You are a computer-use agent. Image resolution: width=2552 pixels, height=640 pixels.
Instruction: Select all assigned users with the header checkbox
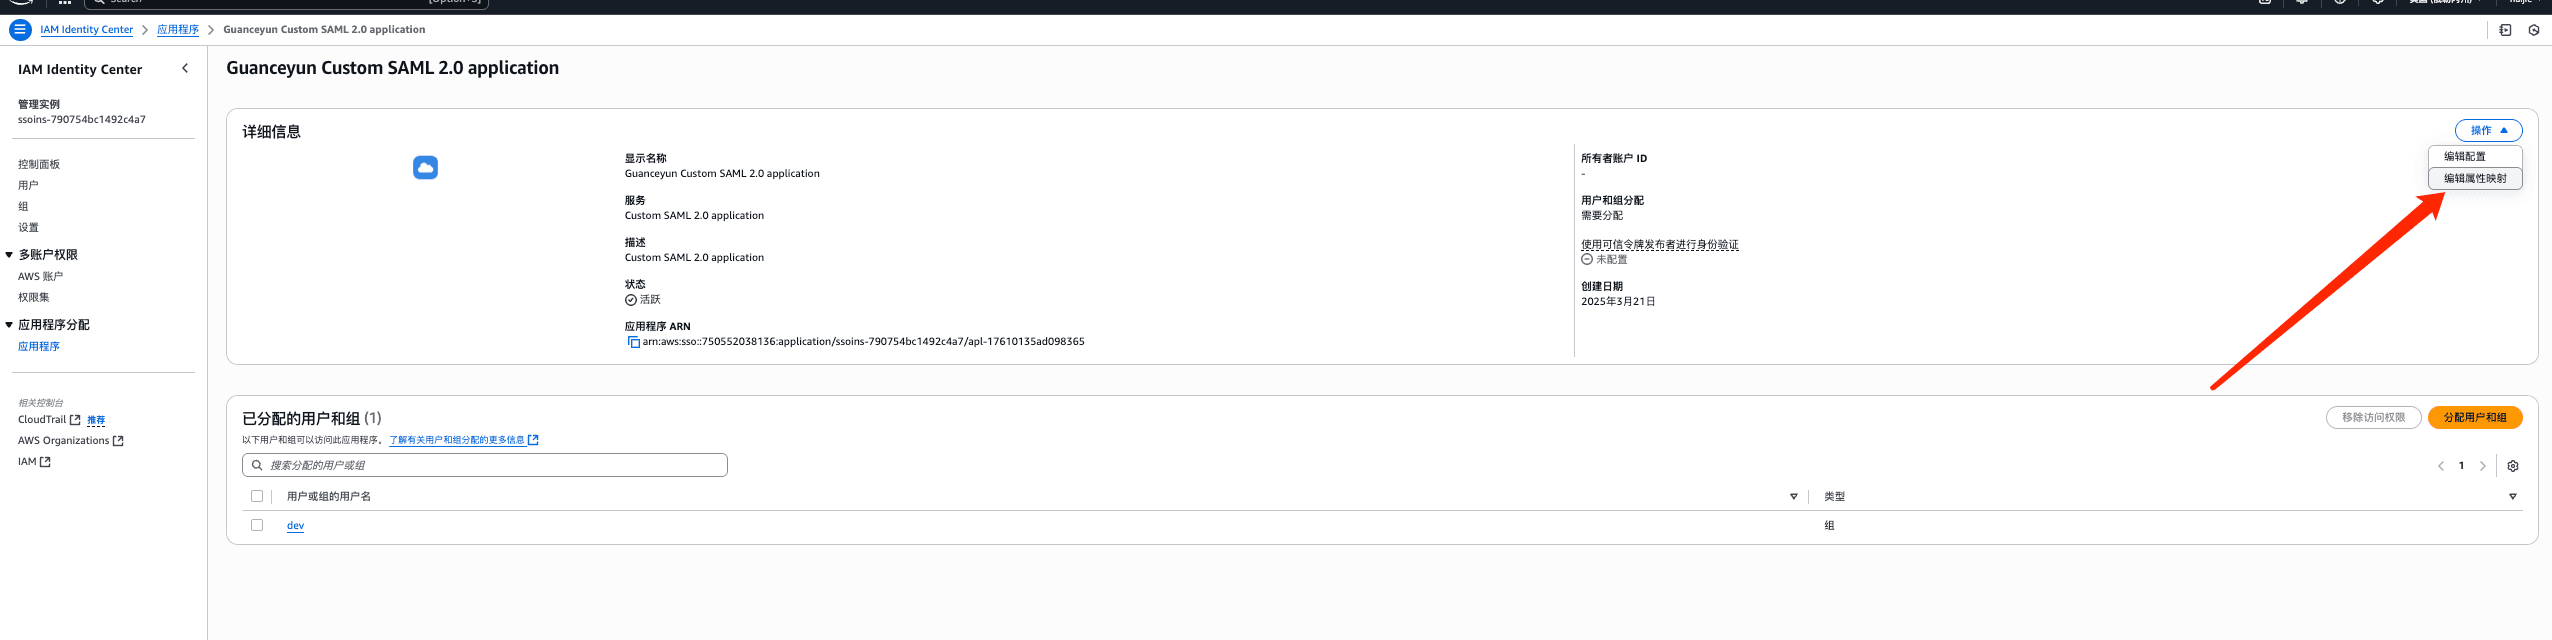(257, 496)
